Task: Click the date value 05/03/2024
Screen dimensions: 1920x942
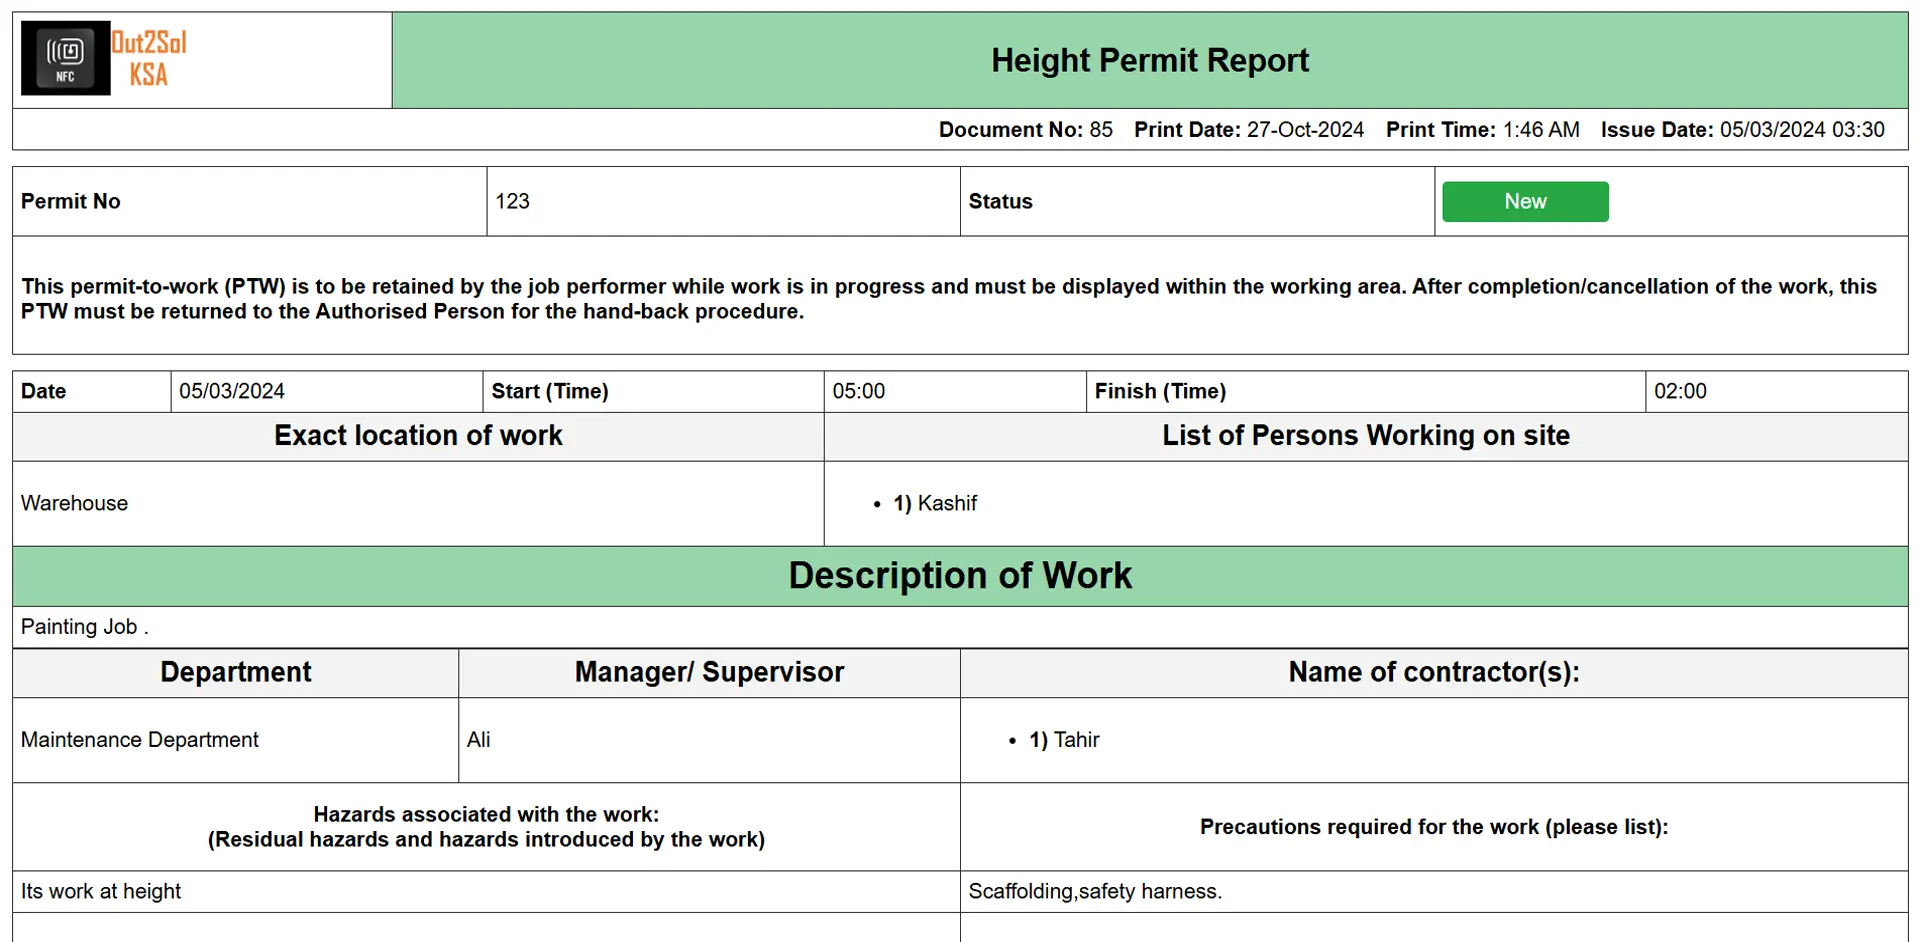Action: coord(232,392)
